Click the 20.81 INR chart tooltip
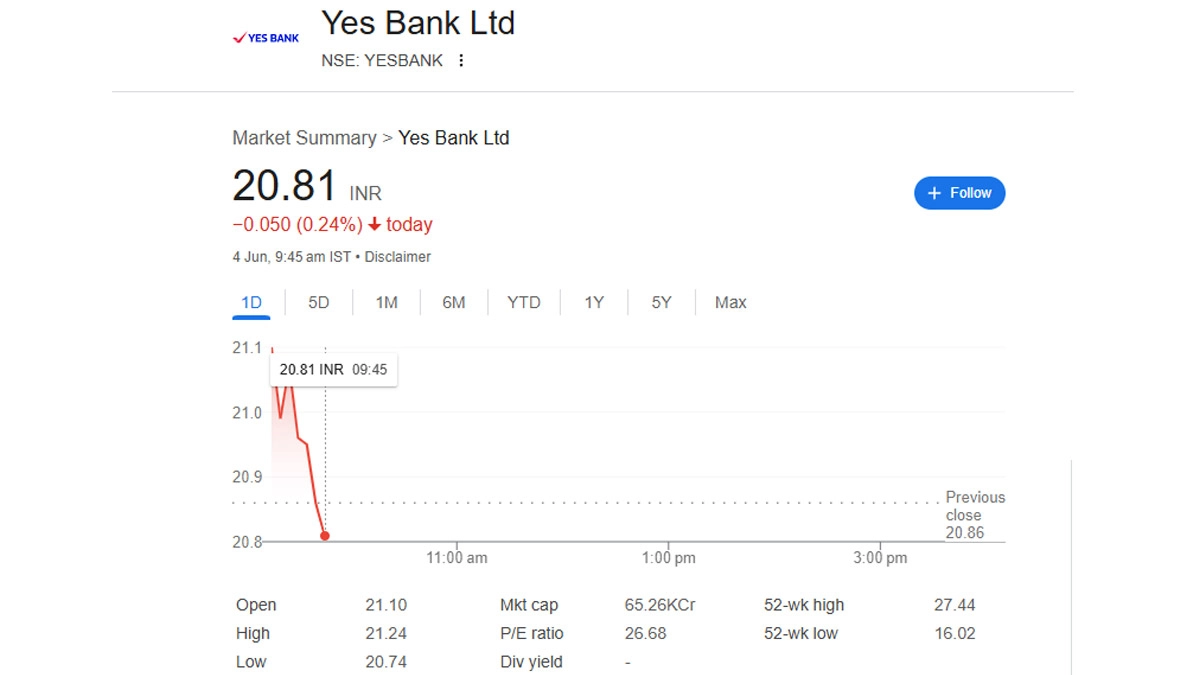 [333, 369]
